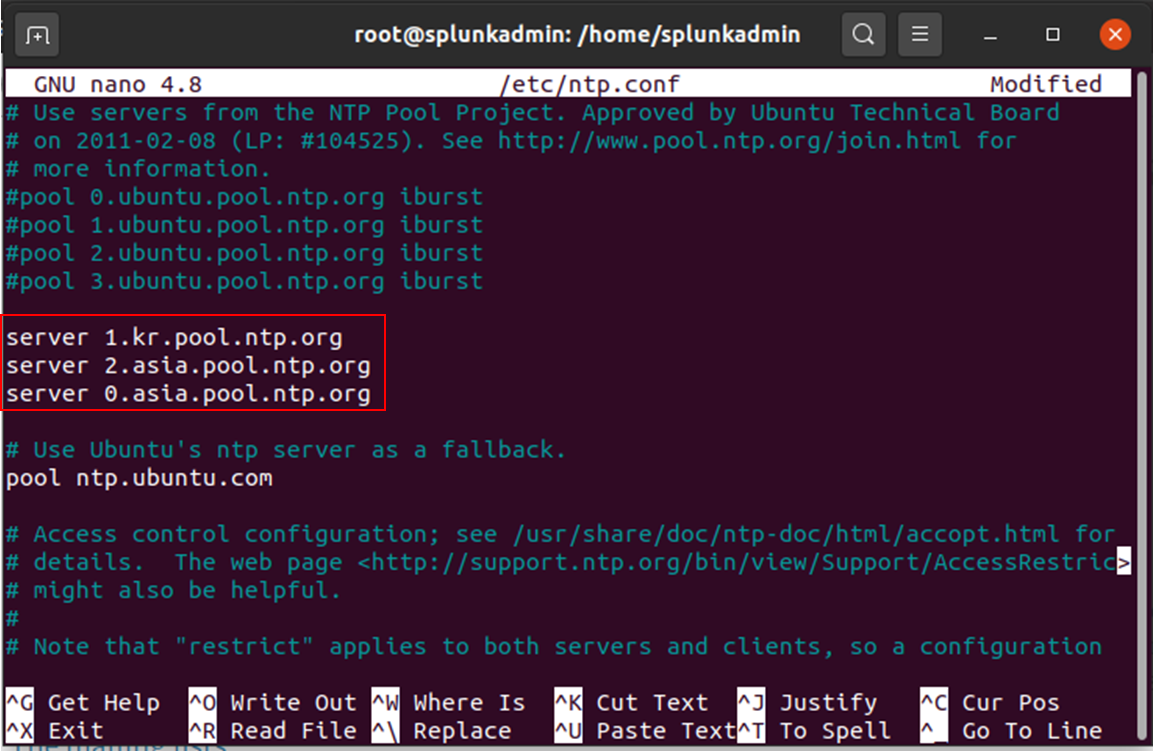Click the '^X Exit' shortcut
Image resolution: width=1153 pixels, height=751 pixels.
point(55,730)
